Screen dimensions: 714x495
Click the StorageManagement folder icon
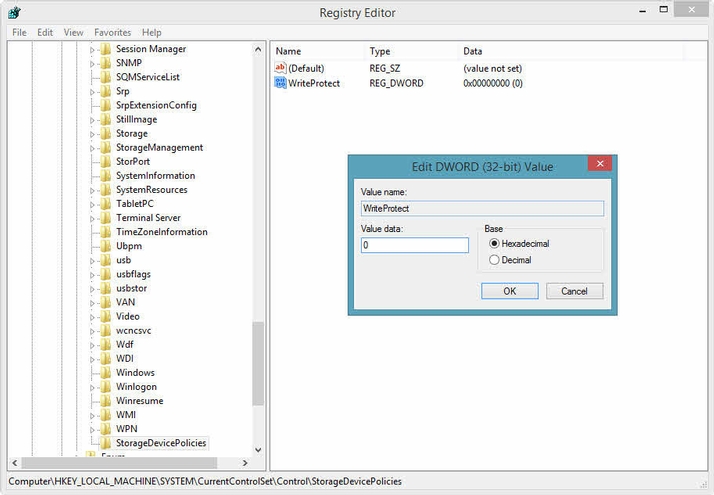[106, 148]
